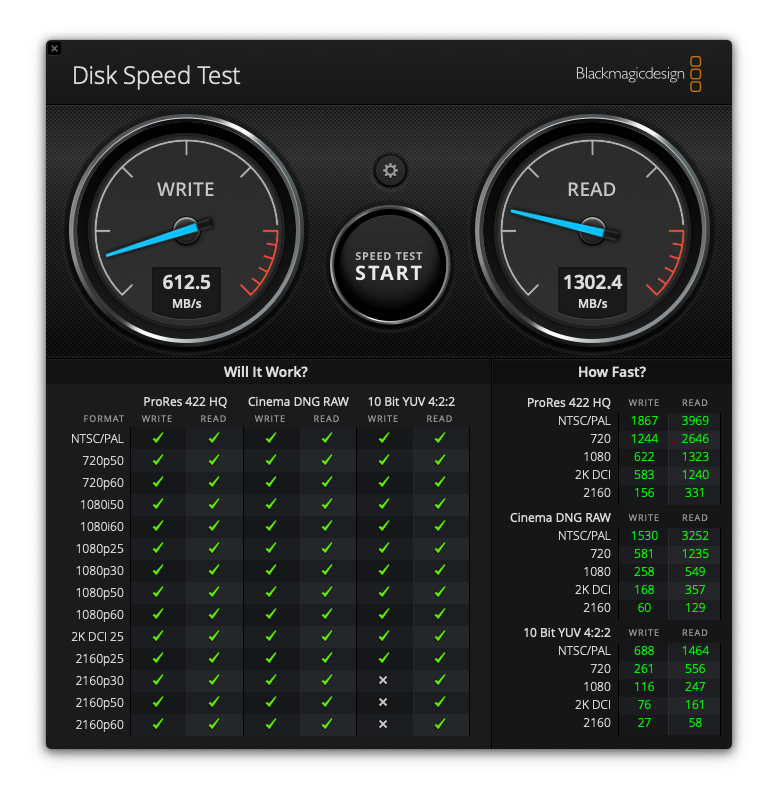Click Cinema DNG RAW write checkmark for 1080p50

pos(271,592)
